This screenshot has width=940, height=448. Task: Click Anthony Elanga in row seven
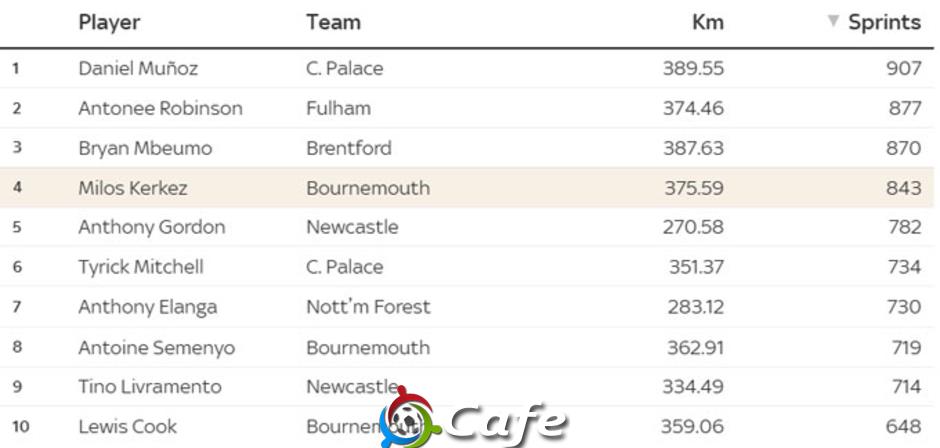pos(147,307)
